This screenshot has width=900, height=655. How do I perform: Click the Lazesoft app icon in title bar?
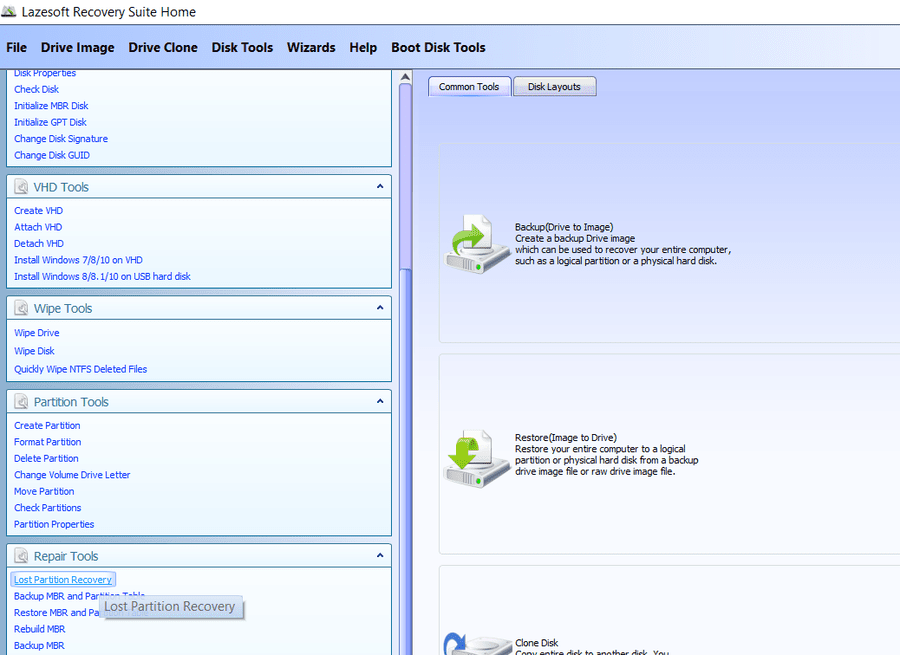9,11
